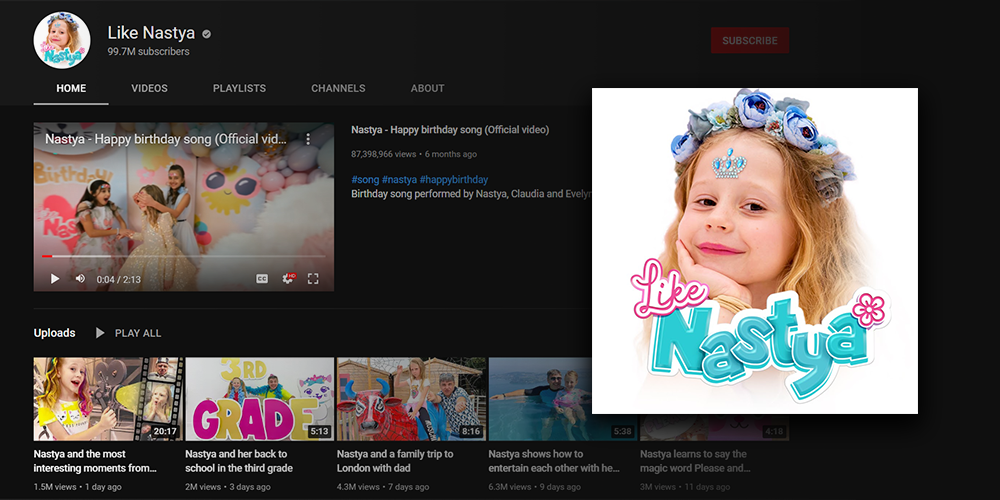Click the 99.7M subscribers text

(148, 52)
